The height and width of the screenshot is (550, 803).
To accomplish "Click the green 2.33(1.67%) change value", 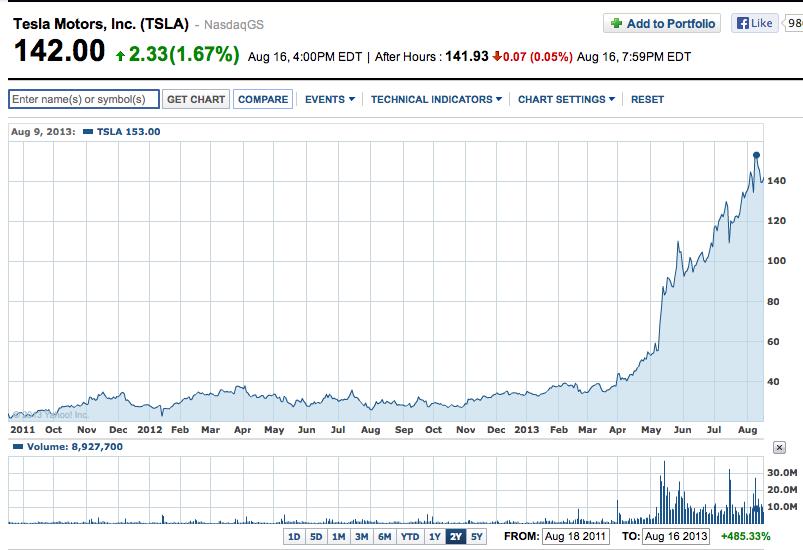I will tap(184, 54).
